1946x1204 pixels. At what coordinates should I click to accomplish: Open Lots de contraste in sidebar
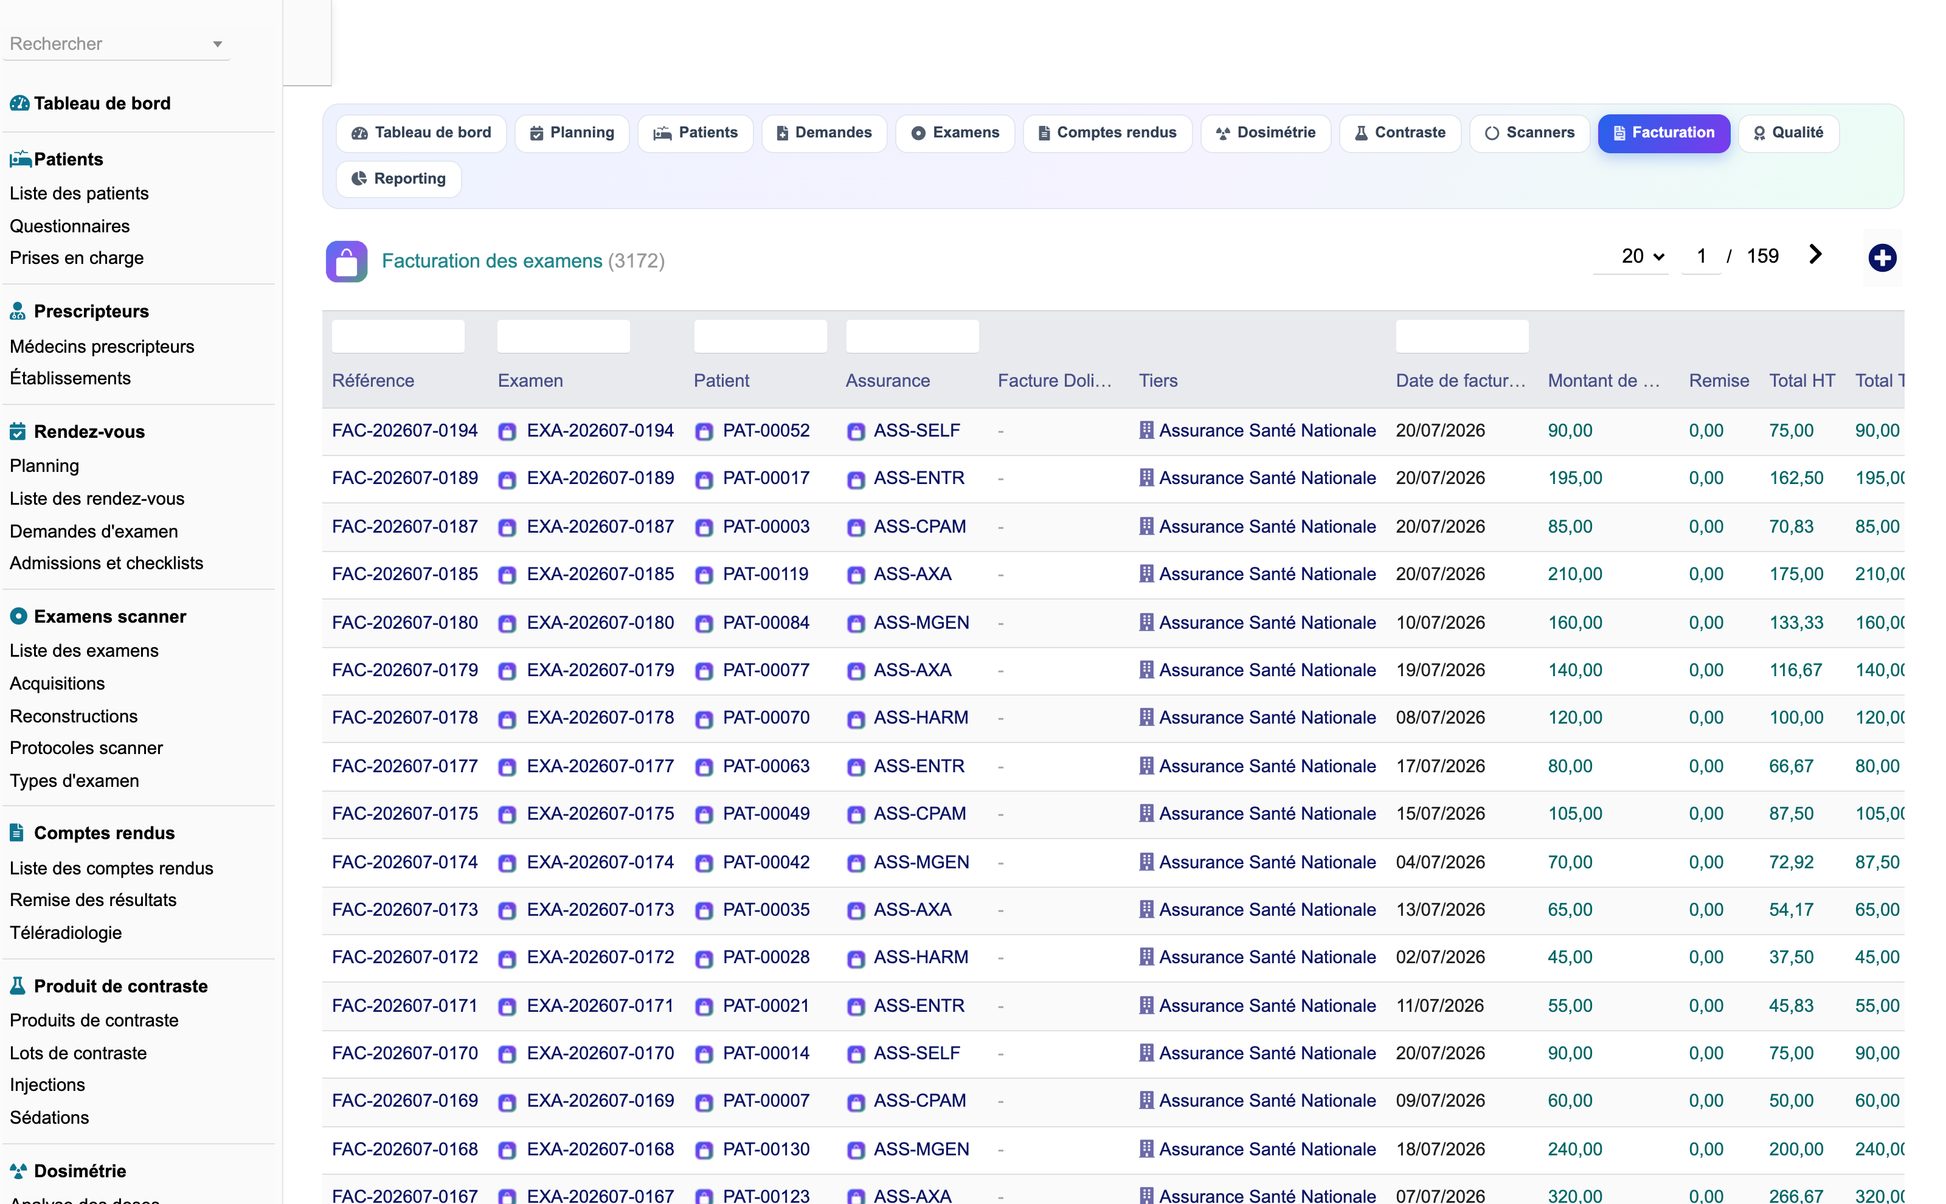coord(78,1053)
